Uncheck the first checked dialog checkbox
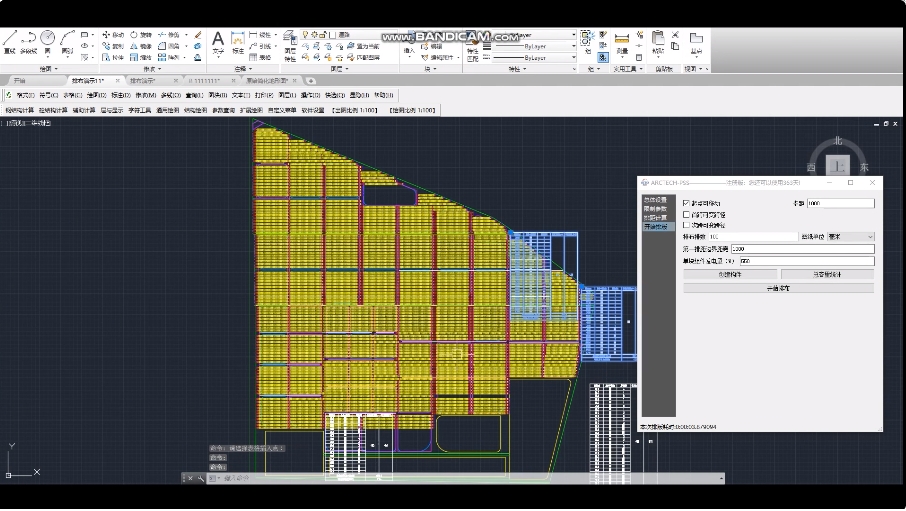Image resolution: width=906 pixels, height=511 pixels. tap(686, 203)
